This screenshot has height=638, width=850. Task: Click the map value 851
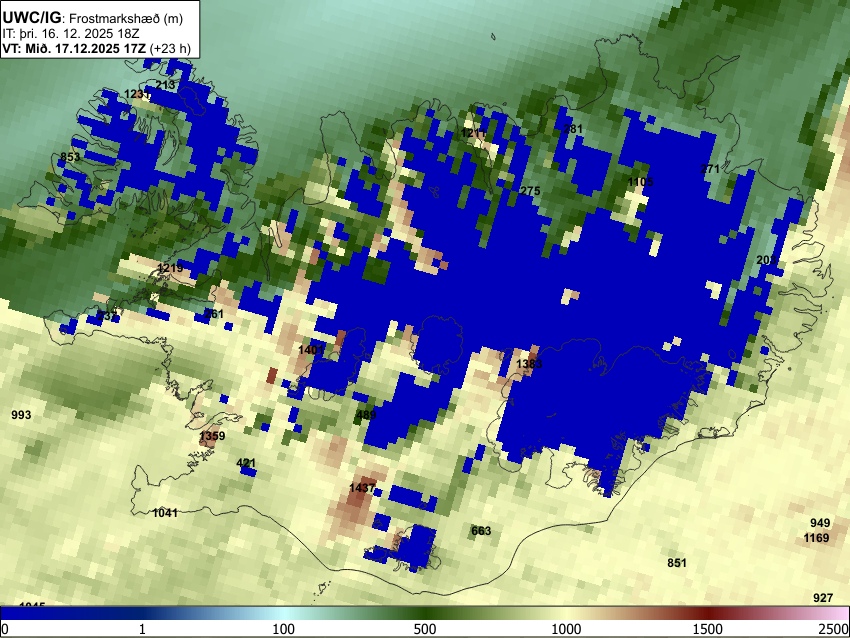(x=677, y=563)
